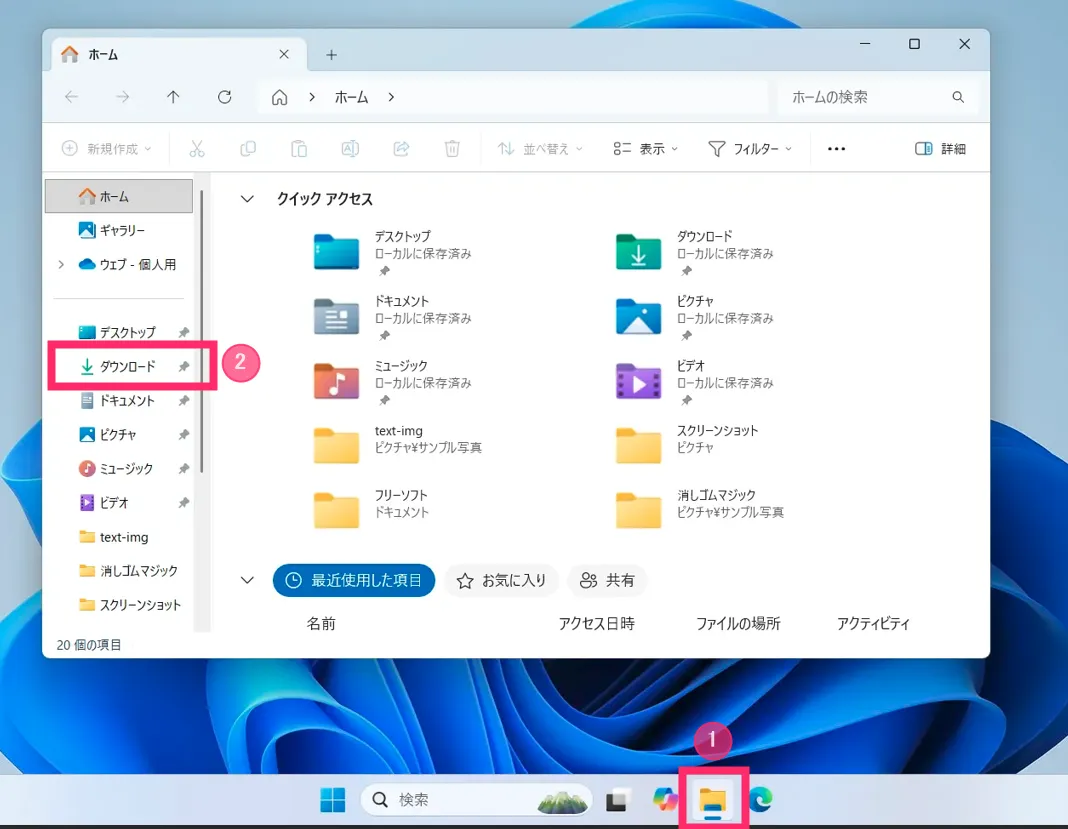Collapse the クイック アクセス section
The image size is (1068, 829).
[247, 199]
